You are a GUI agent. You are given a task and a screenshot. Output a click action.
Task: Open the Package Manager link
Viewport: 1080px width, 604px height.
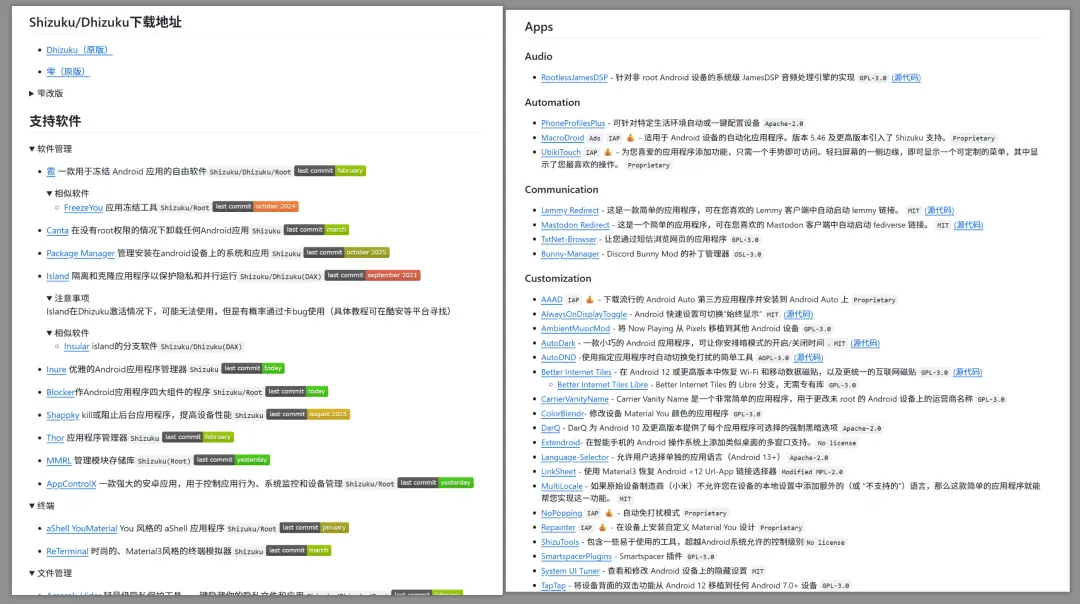point(81,253)
